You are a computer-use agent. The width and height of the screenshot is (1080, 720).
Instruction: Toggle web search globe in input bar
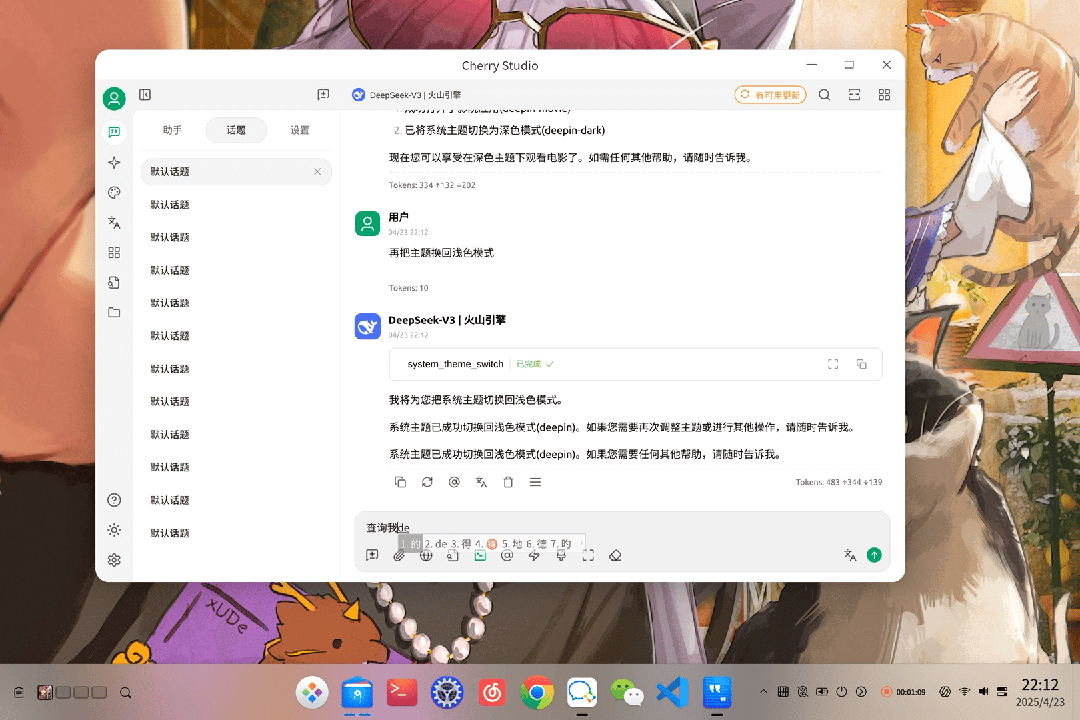click(426, 555)
